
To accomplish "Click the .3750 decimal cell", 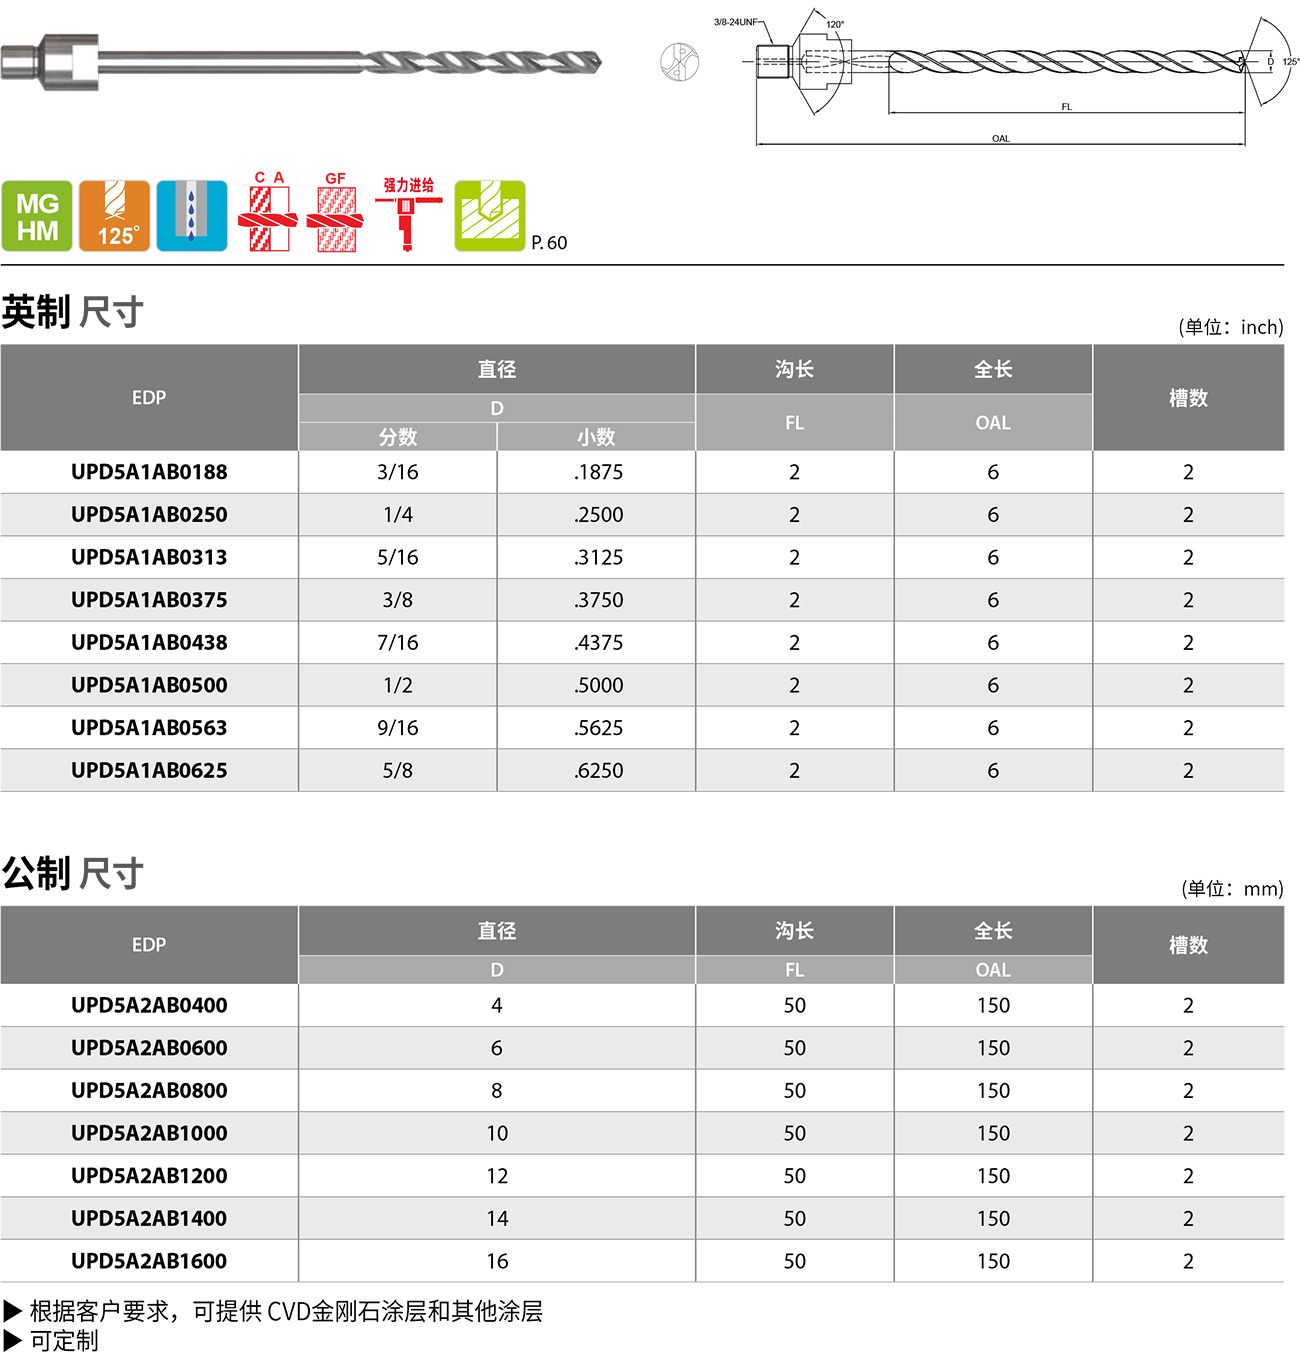I will click(598, 600).
